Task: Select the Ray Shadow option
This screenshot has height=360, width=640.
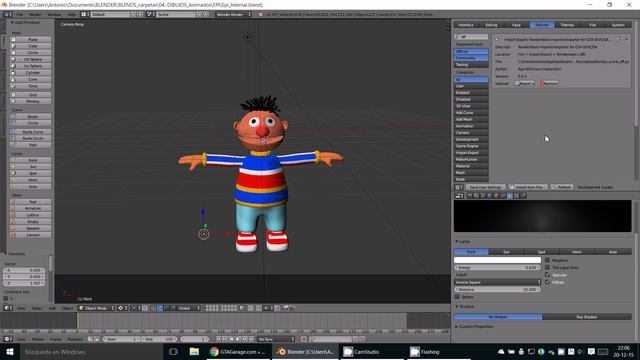Action: coord(587,317)
